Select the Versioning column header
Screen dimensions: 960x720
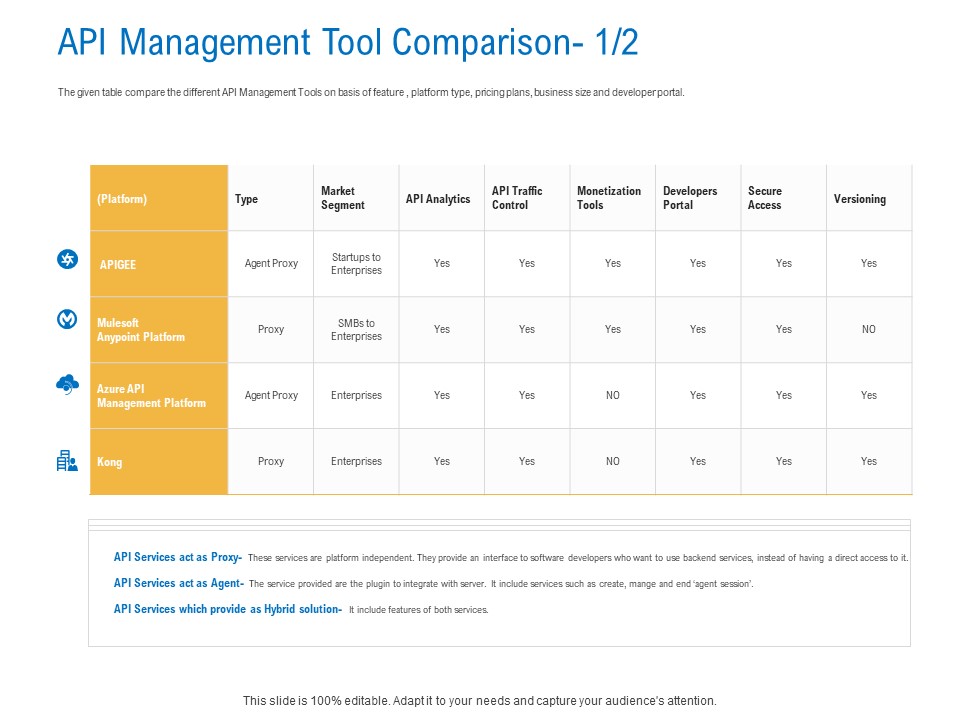click(x=869, y=198)
